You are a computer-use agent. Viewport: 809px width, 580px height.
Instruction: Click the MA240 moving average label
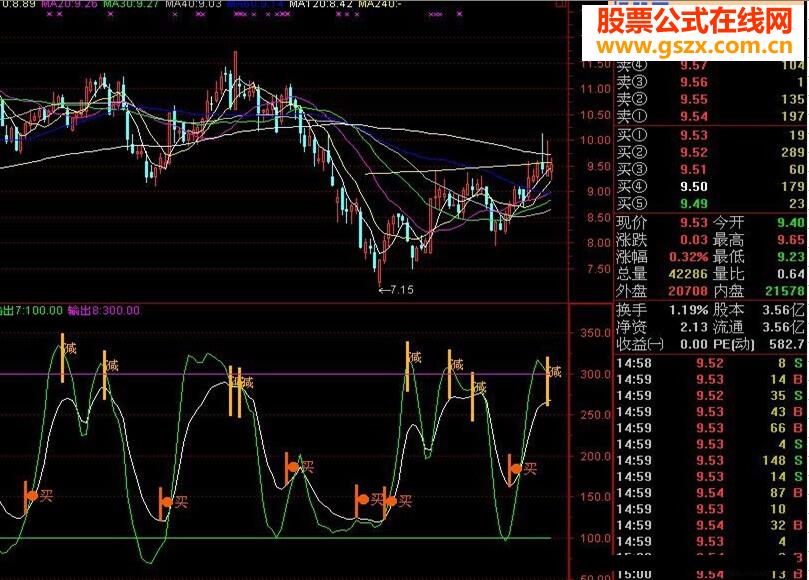[x=380, y=4]
